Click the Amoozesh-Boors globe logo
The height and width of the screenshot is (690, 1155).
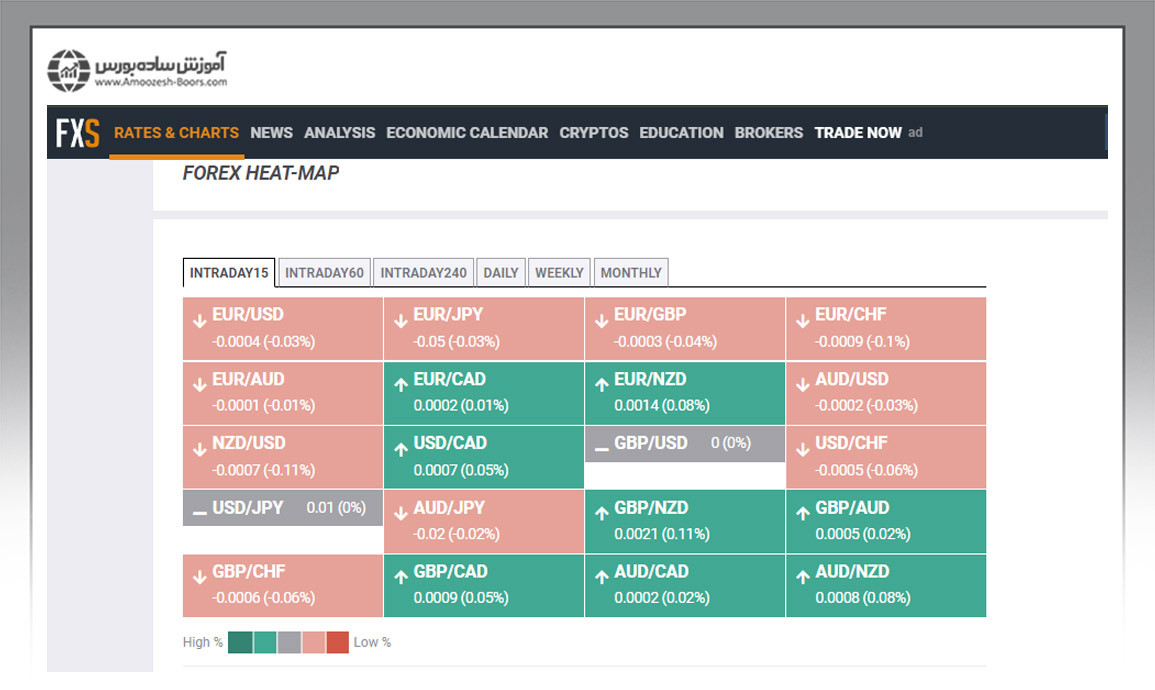pyautogui.click(x=69, y=71)
